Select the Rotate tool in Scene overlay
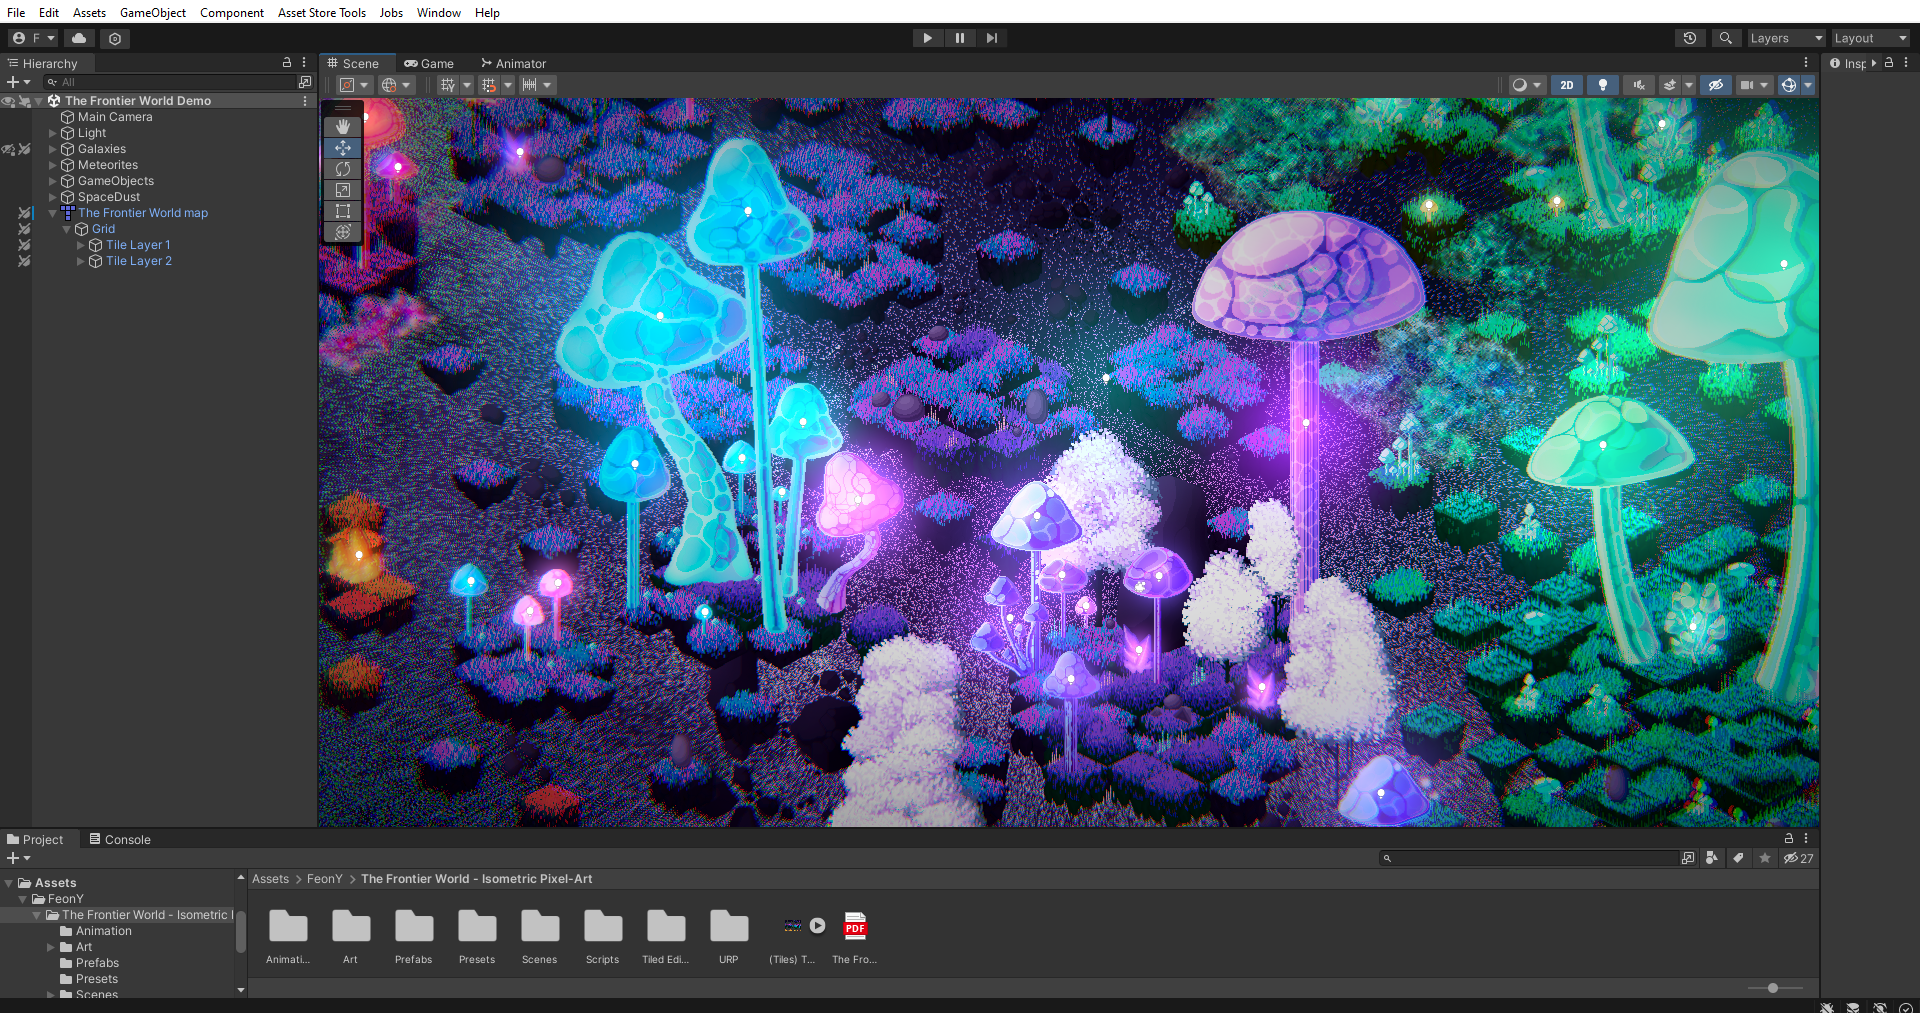 tap(343, 169)
